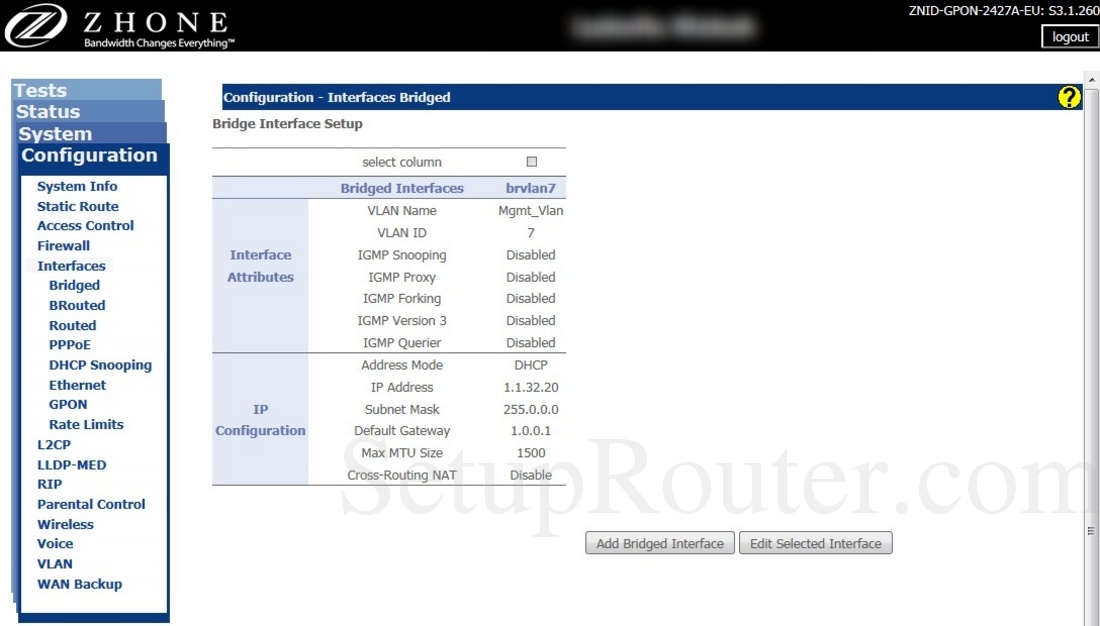Open the Status menu section
Image resolution: width=1100 pixels, height=626 pixels.
tap(46, 111)
